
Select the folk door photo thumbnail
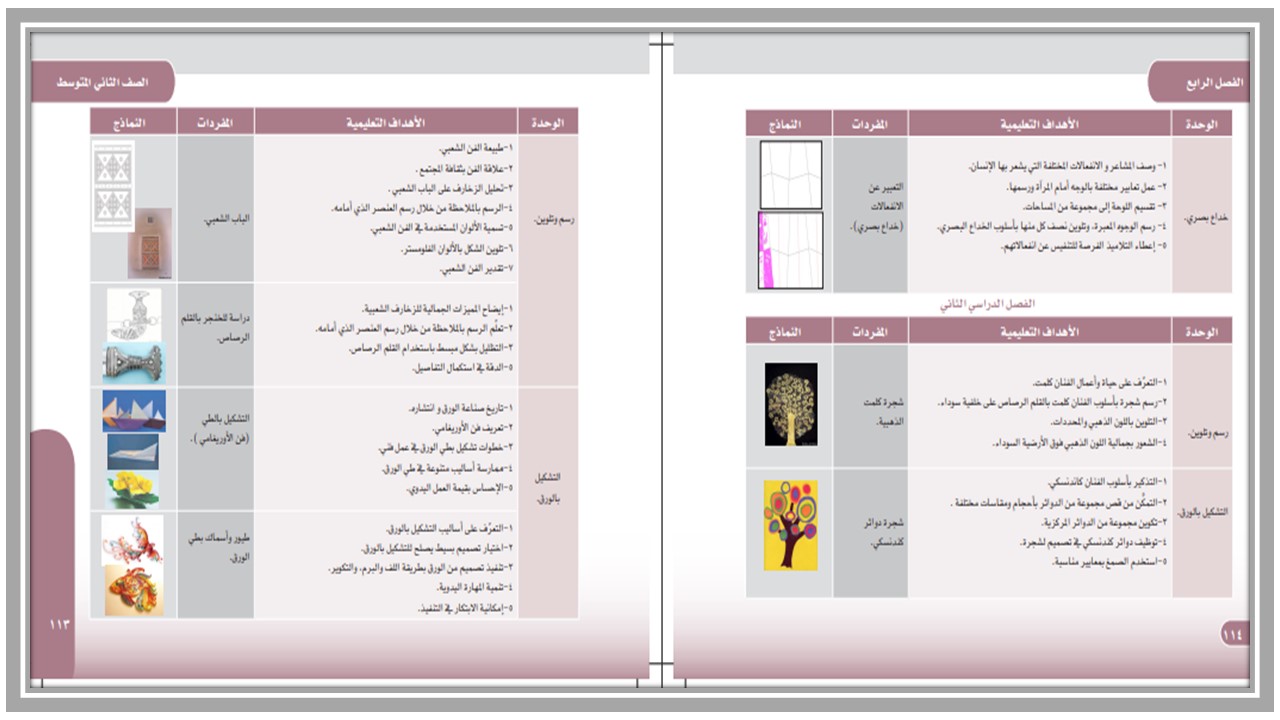click(149, 243)
